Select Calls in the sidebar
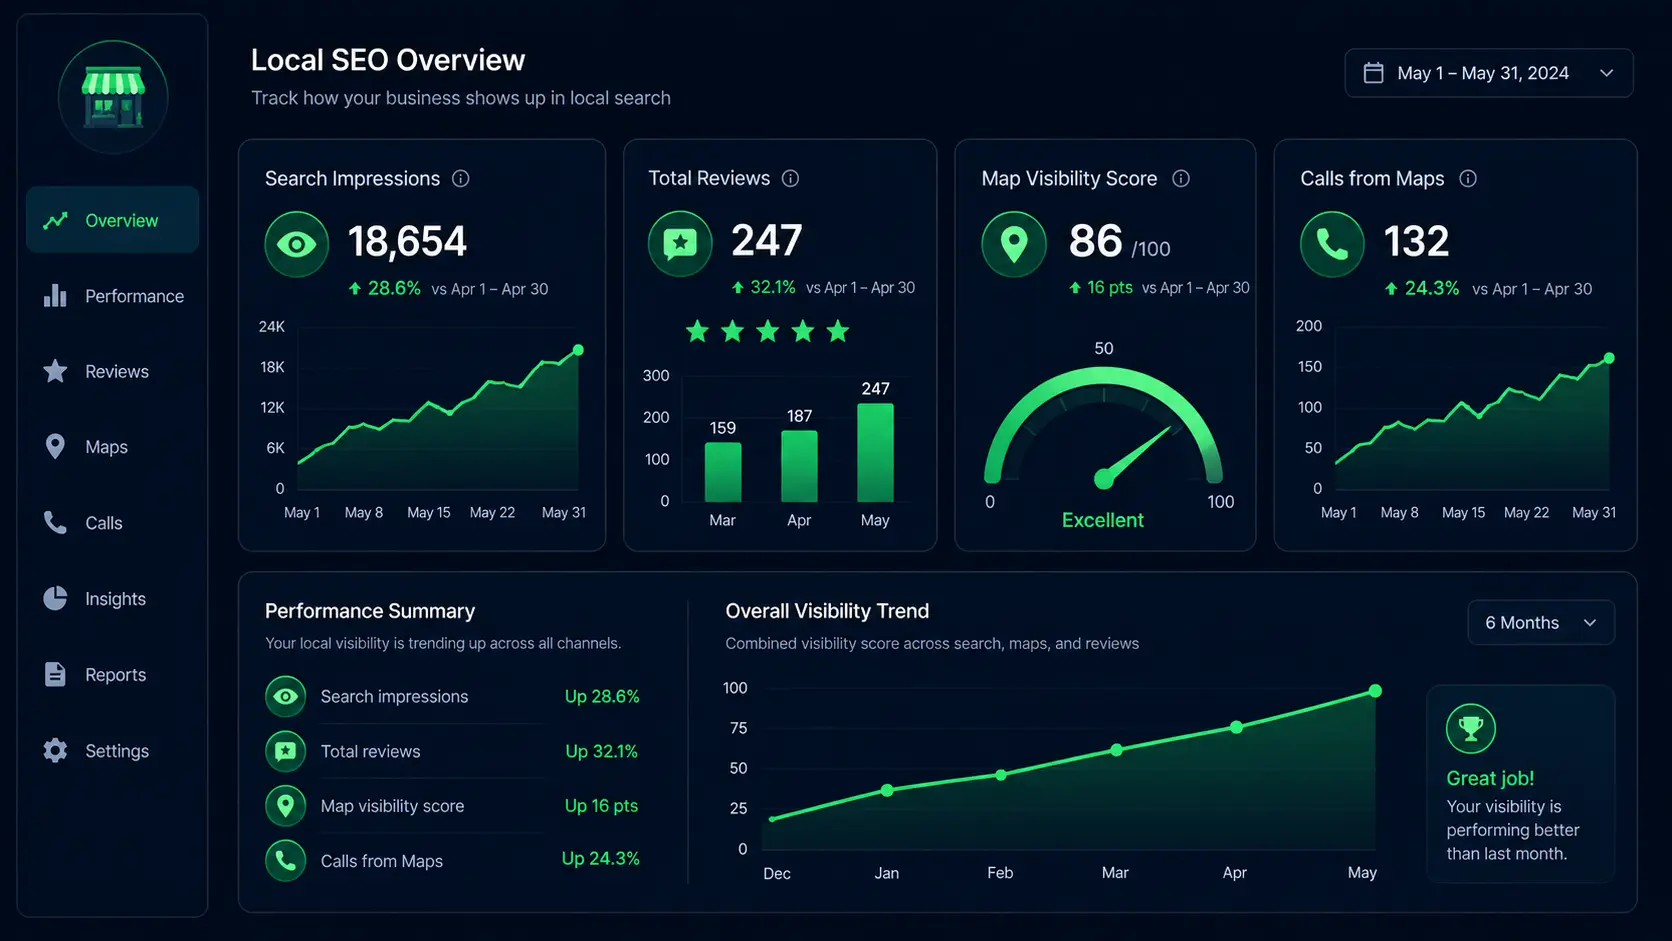 tap(112, 522)
